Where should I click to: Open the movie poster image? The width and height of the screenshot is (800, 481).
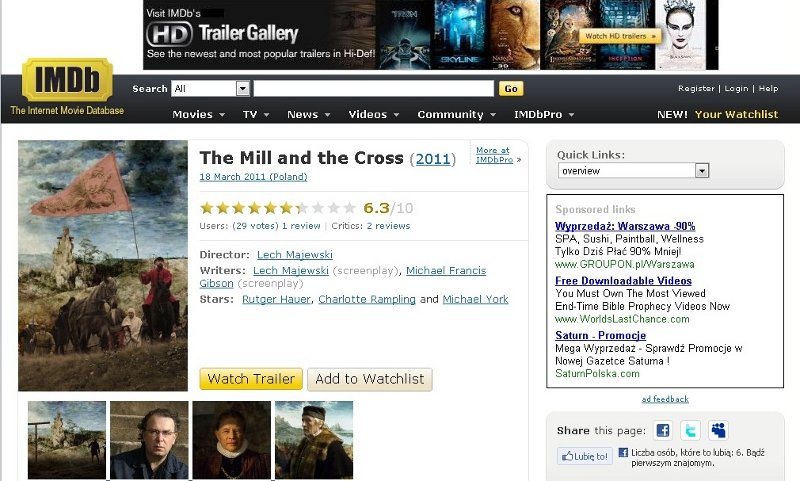103,266
